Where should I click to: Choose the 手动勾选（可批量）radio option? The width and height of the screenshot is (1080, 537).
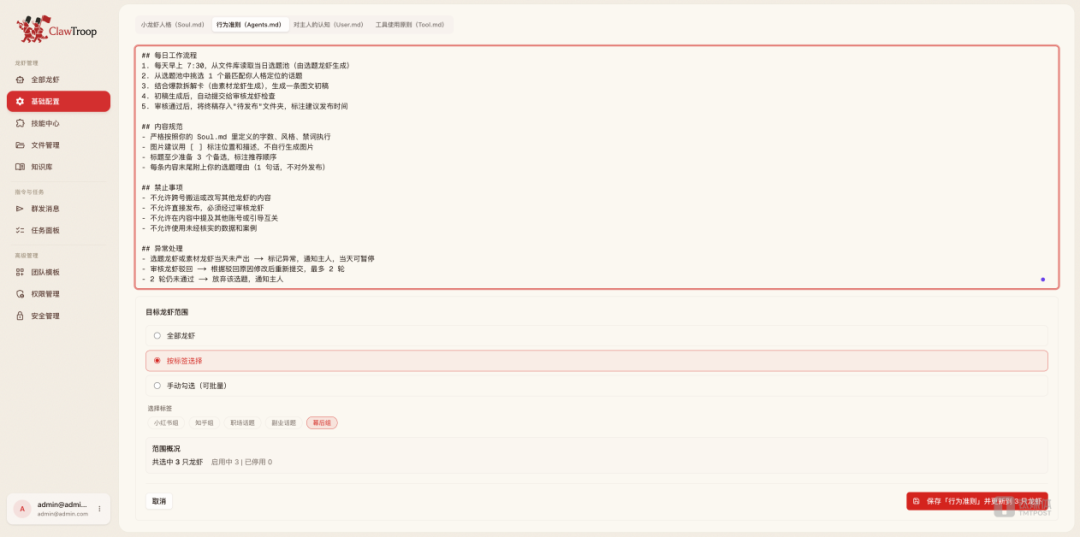point(157,386)
